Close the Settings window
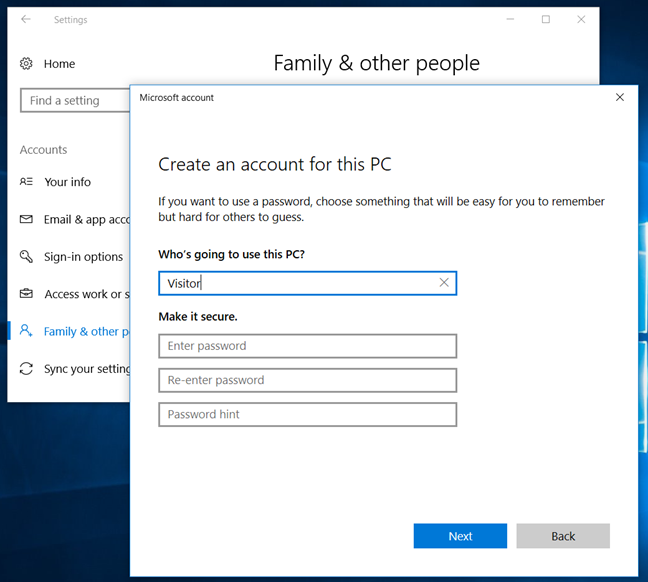The image size is (648, 582). (x=582, y=19)
